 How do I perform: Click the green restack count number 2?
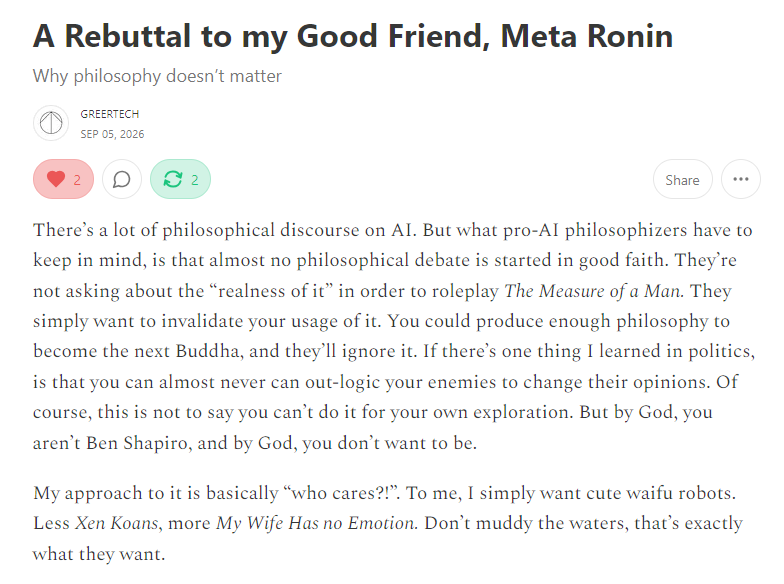[194, 180]
